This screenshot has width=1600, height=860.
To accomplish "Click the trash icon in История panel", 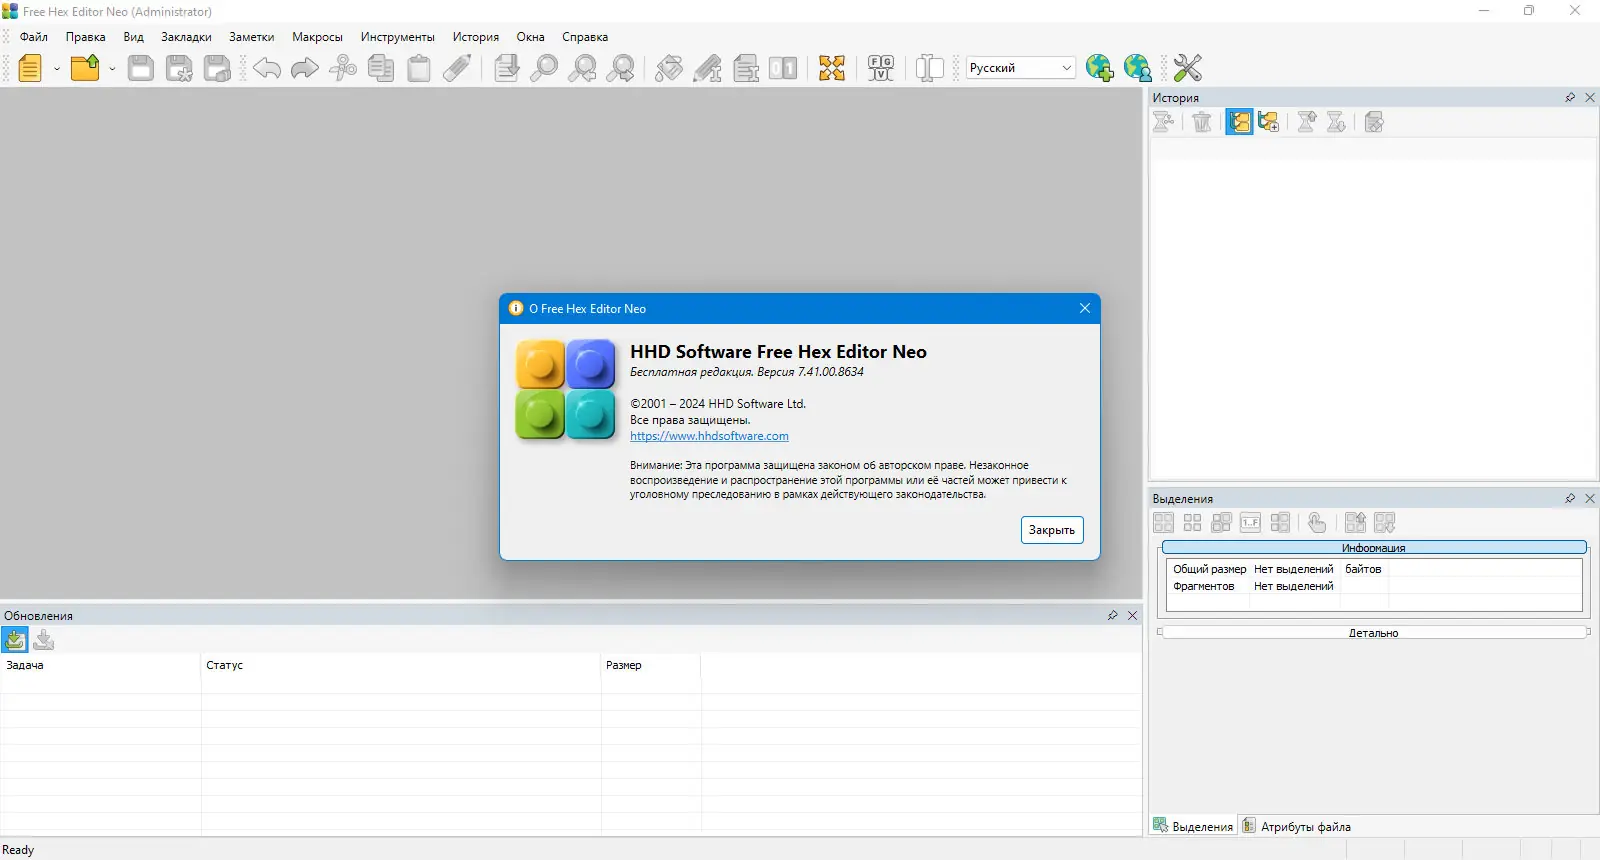I will (x=1202, y=122).
